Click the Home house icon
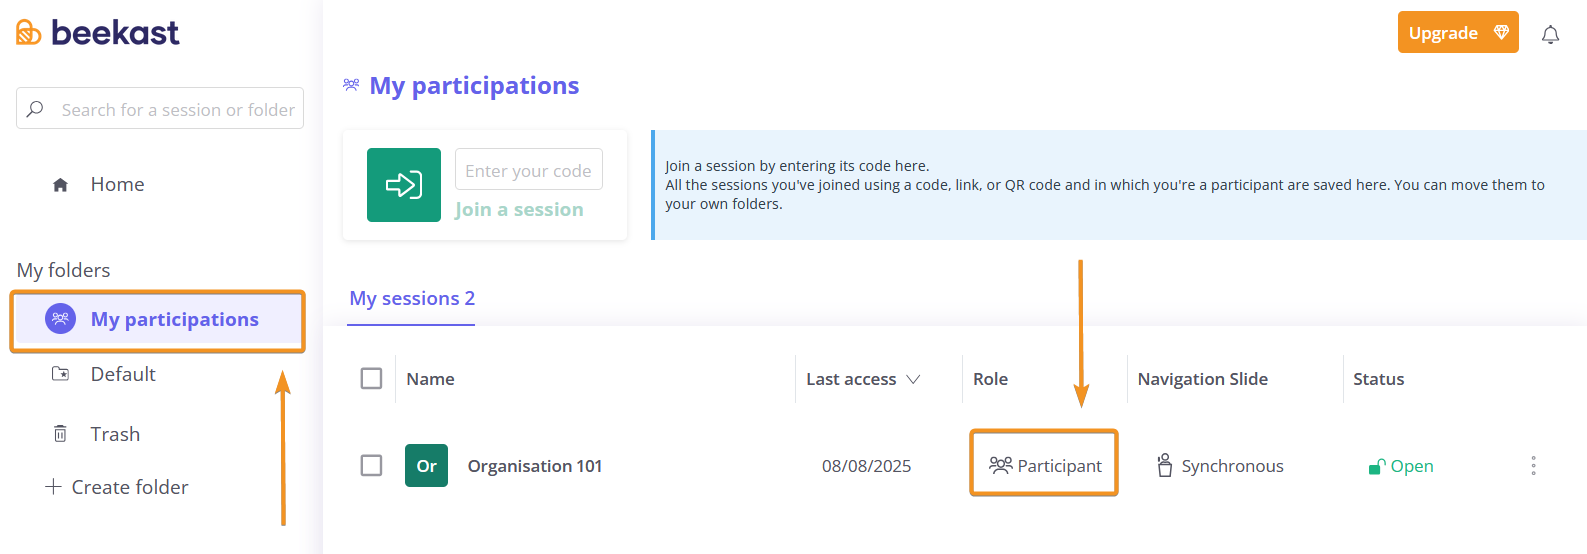The width and height of the screenshot is (1587, 554). tap(60, 185)
